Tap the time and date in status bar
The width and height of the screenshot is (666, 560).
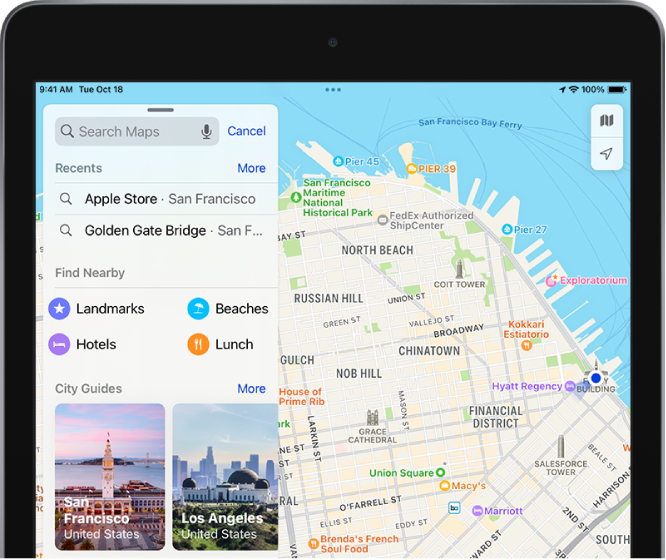81,90
